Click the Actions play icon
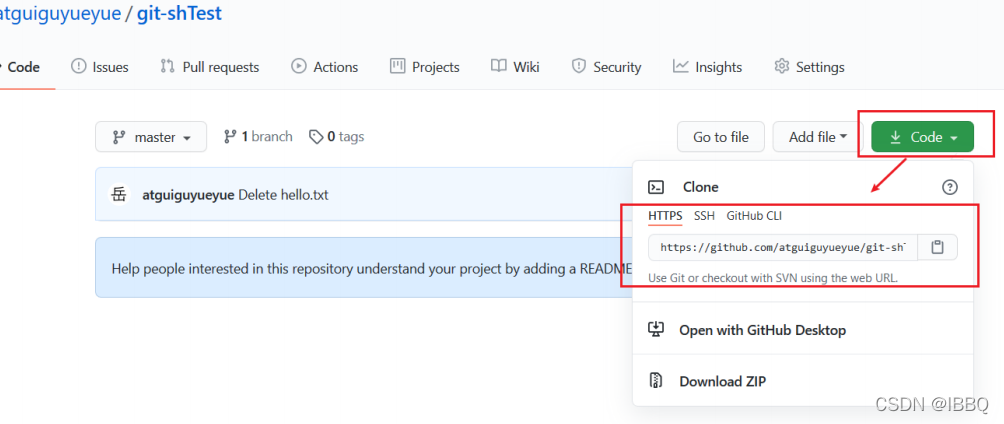 tap(298, 66)
